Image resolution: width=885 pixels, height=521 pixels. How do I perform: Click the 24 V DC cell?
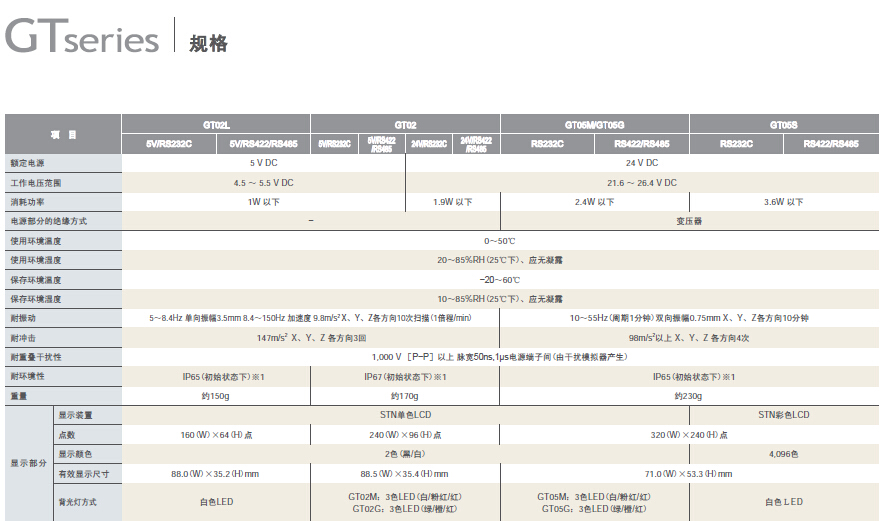tap(641, 162)
